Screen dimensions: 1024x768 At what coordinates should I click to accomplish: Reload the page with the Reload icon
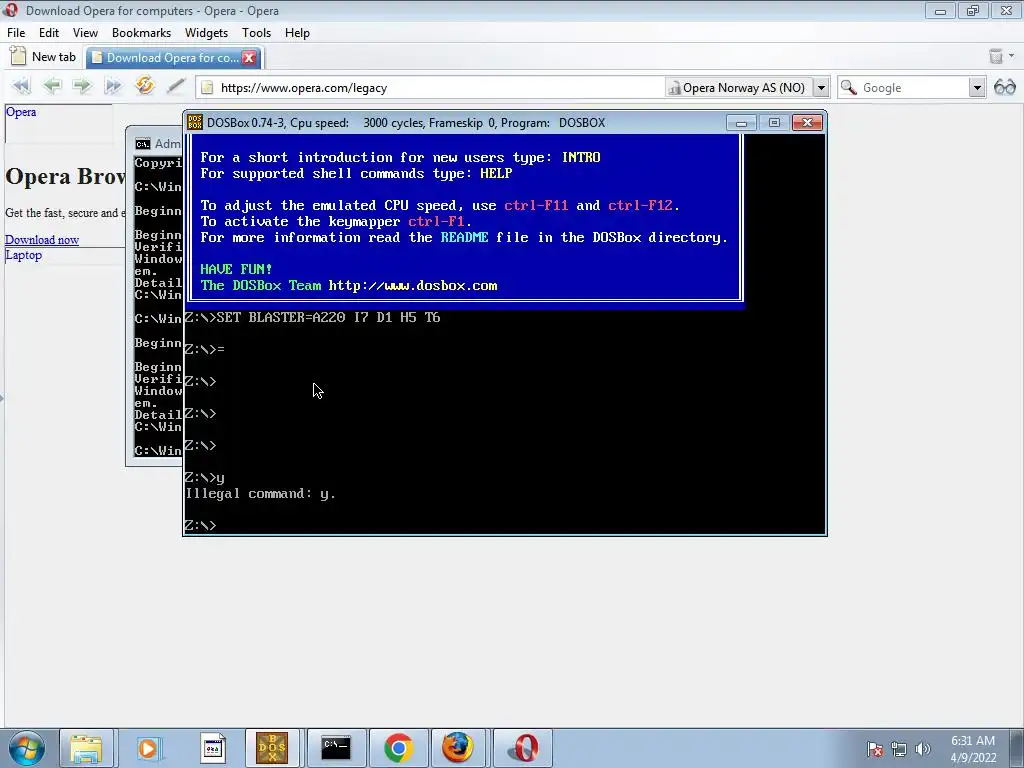pos(144,86)
